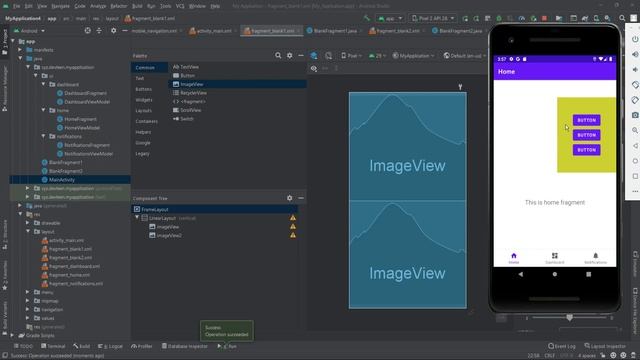The height and width of the screenshot is (360, 640).
Task: Click the Debug app bug icon
Action: pyautogui.click(x=499, y=18)
